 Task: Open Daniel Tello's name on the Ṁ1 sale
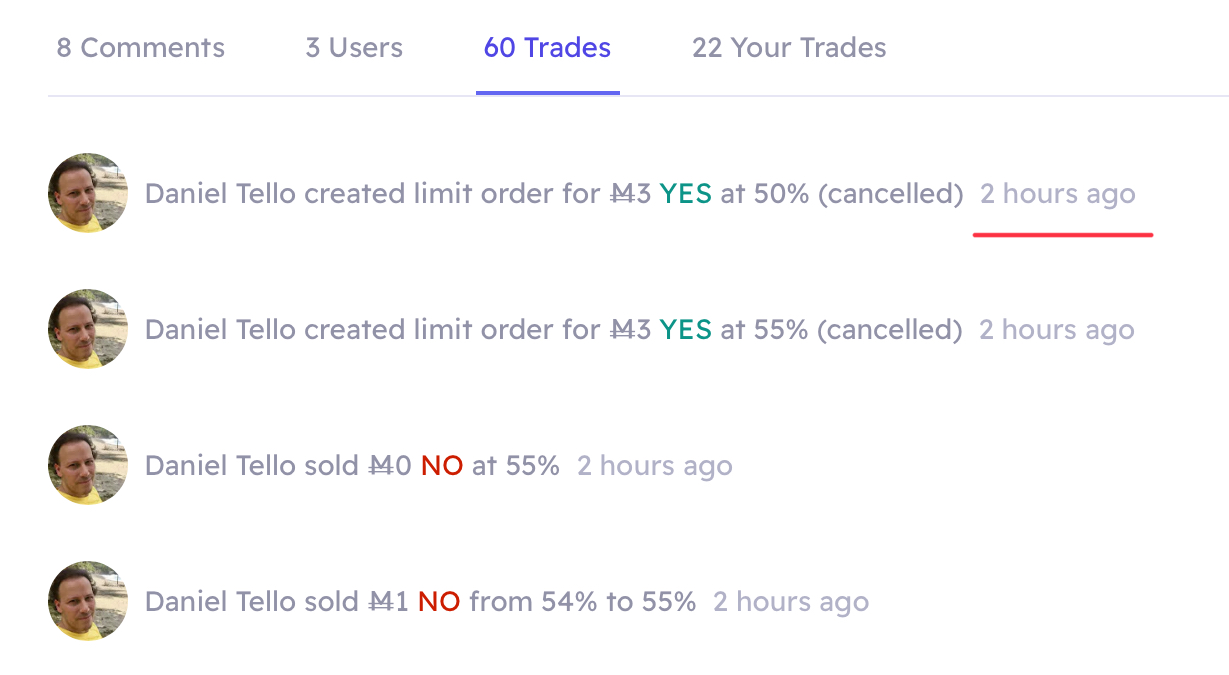(x=220, y=601)
